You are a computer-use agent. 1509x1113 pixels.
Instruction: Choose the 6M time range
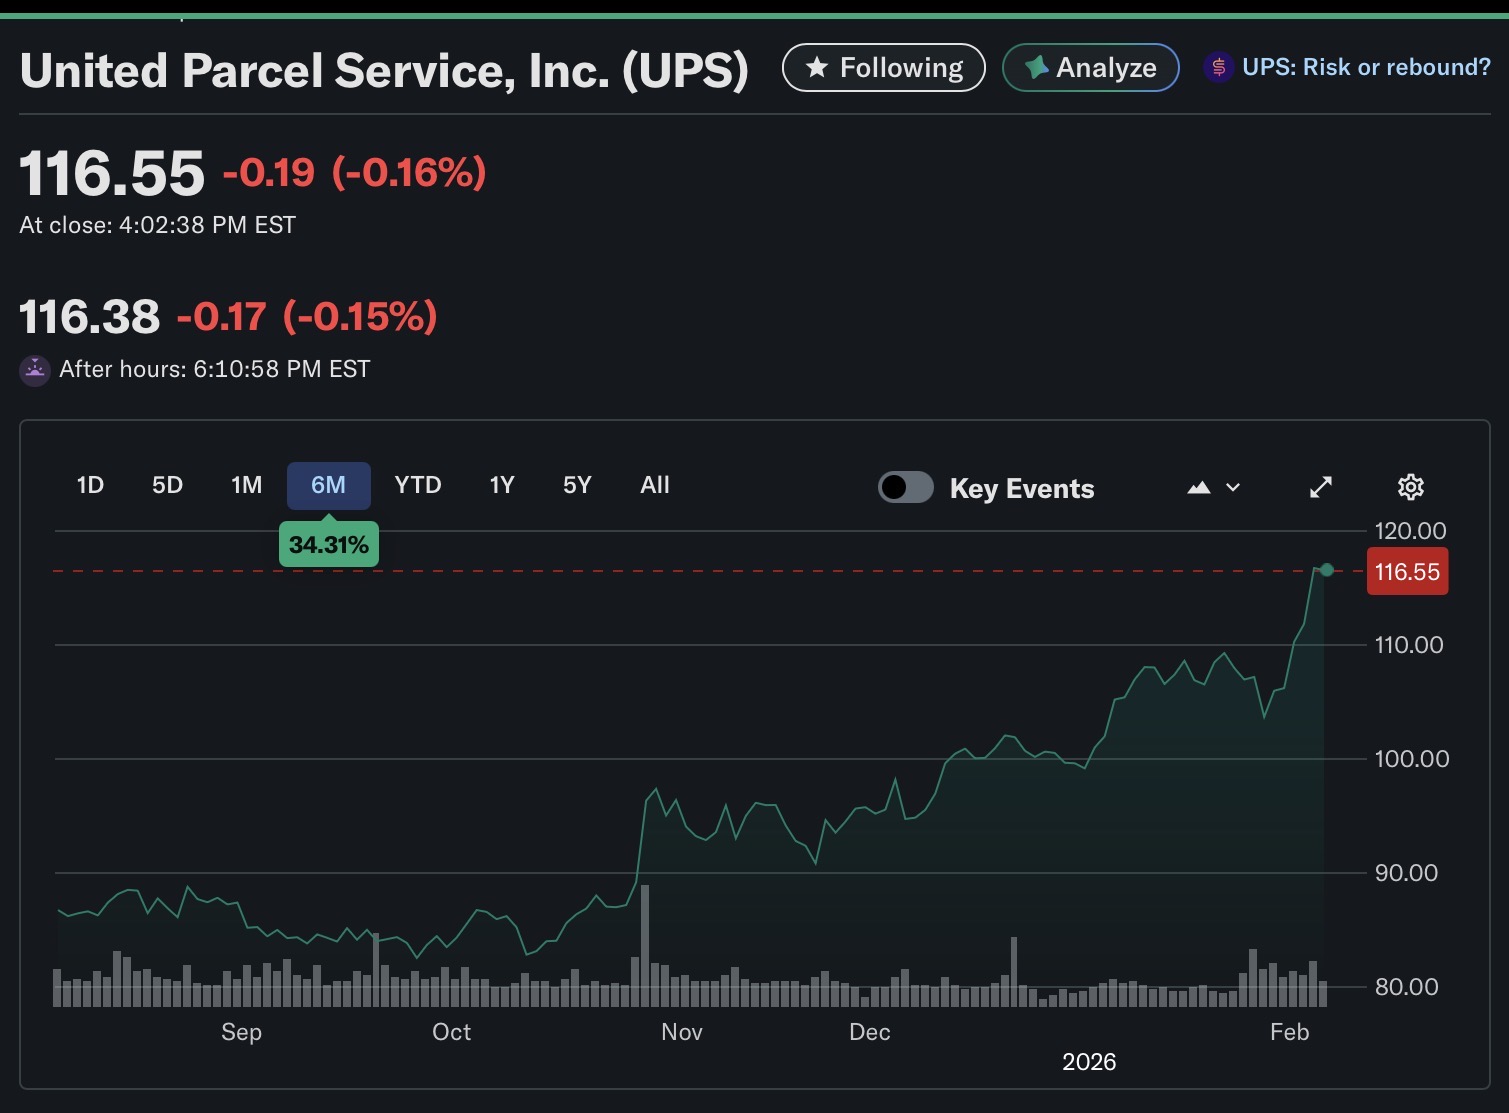(x=328, y=485)
